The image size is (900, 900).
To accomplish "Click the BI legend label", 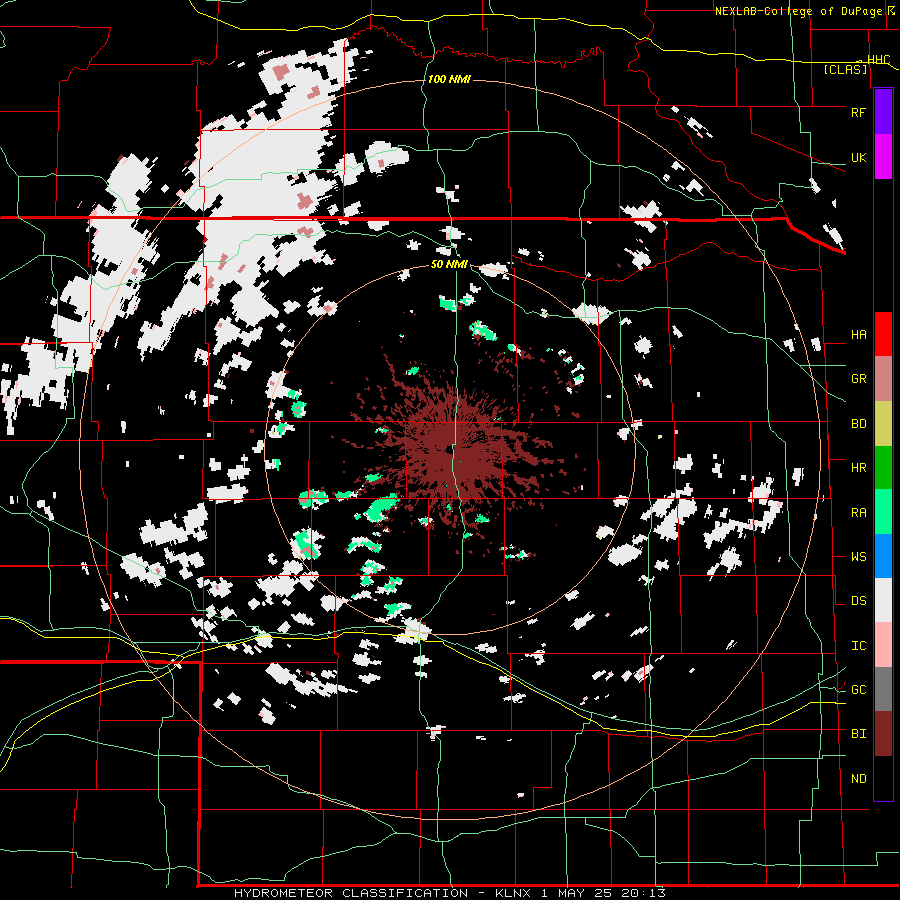I will point(858,734).
